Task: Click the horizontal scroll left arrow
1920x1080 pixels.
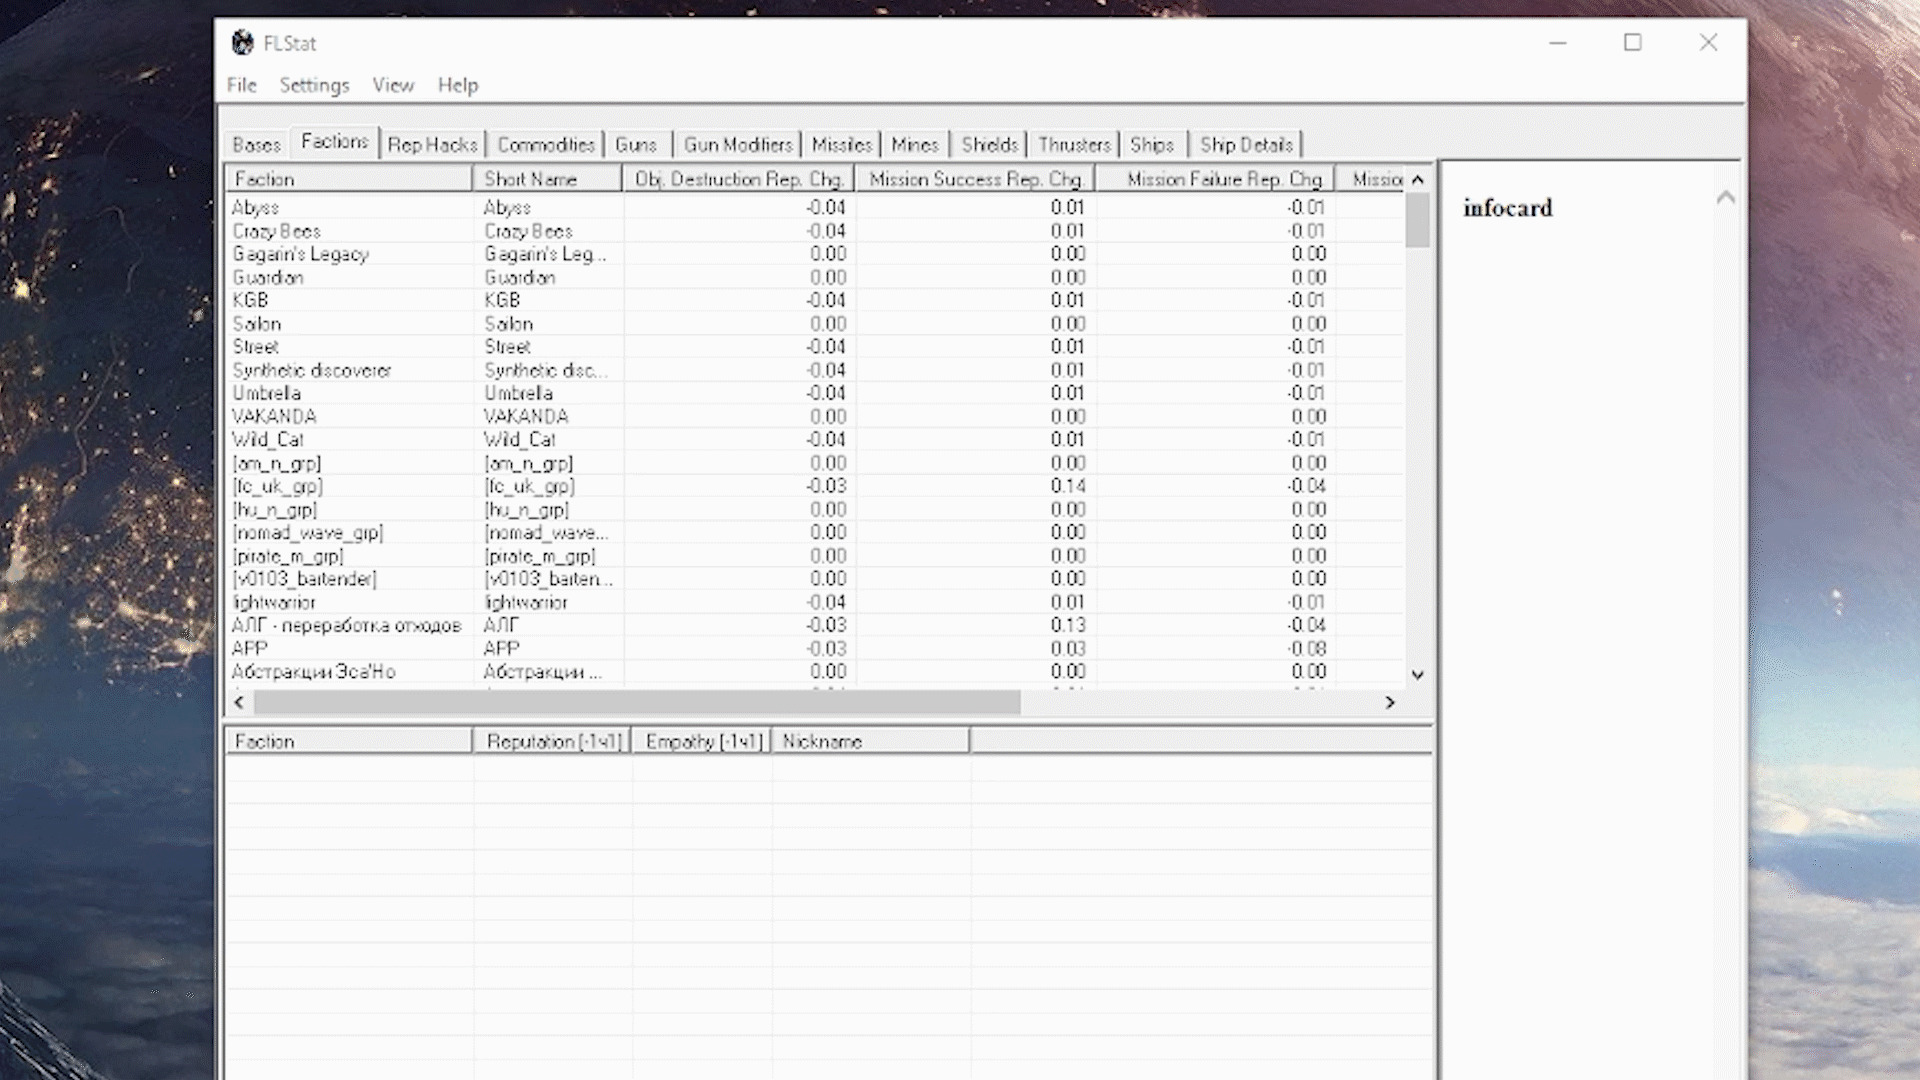Action: [239, 702]
